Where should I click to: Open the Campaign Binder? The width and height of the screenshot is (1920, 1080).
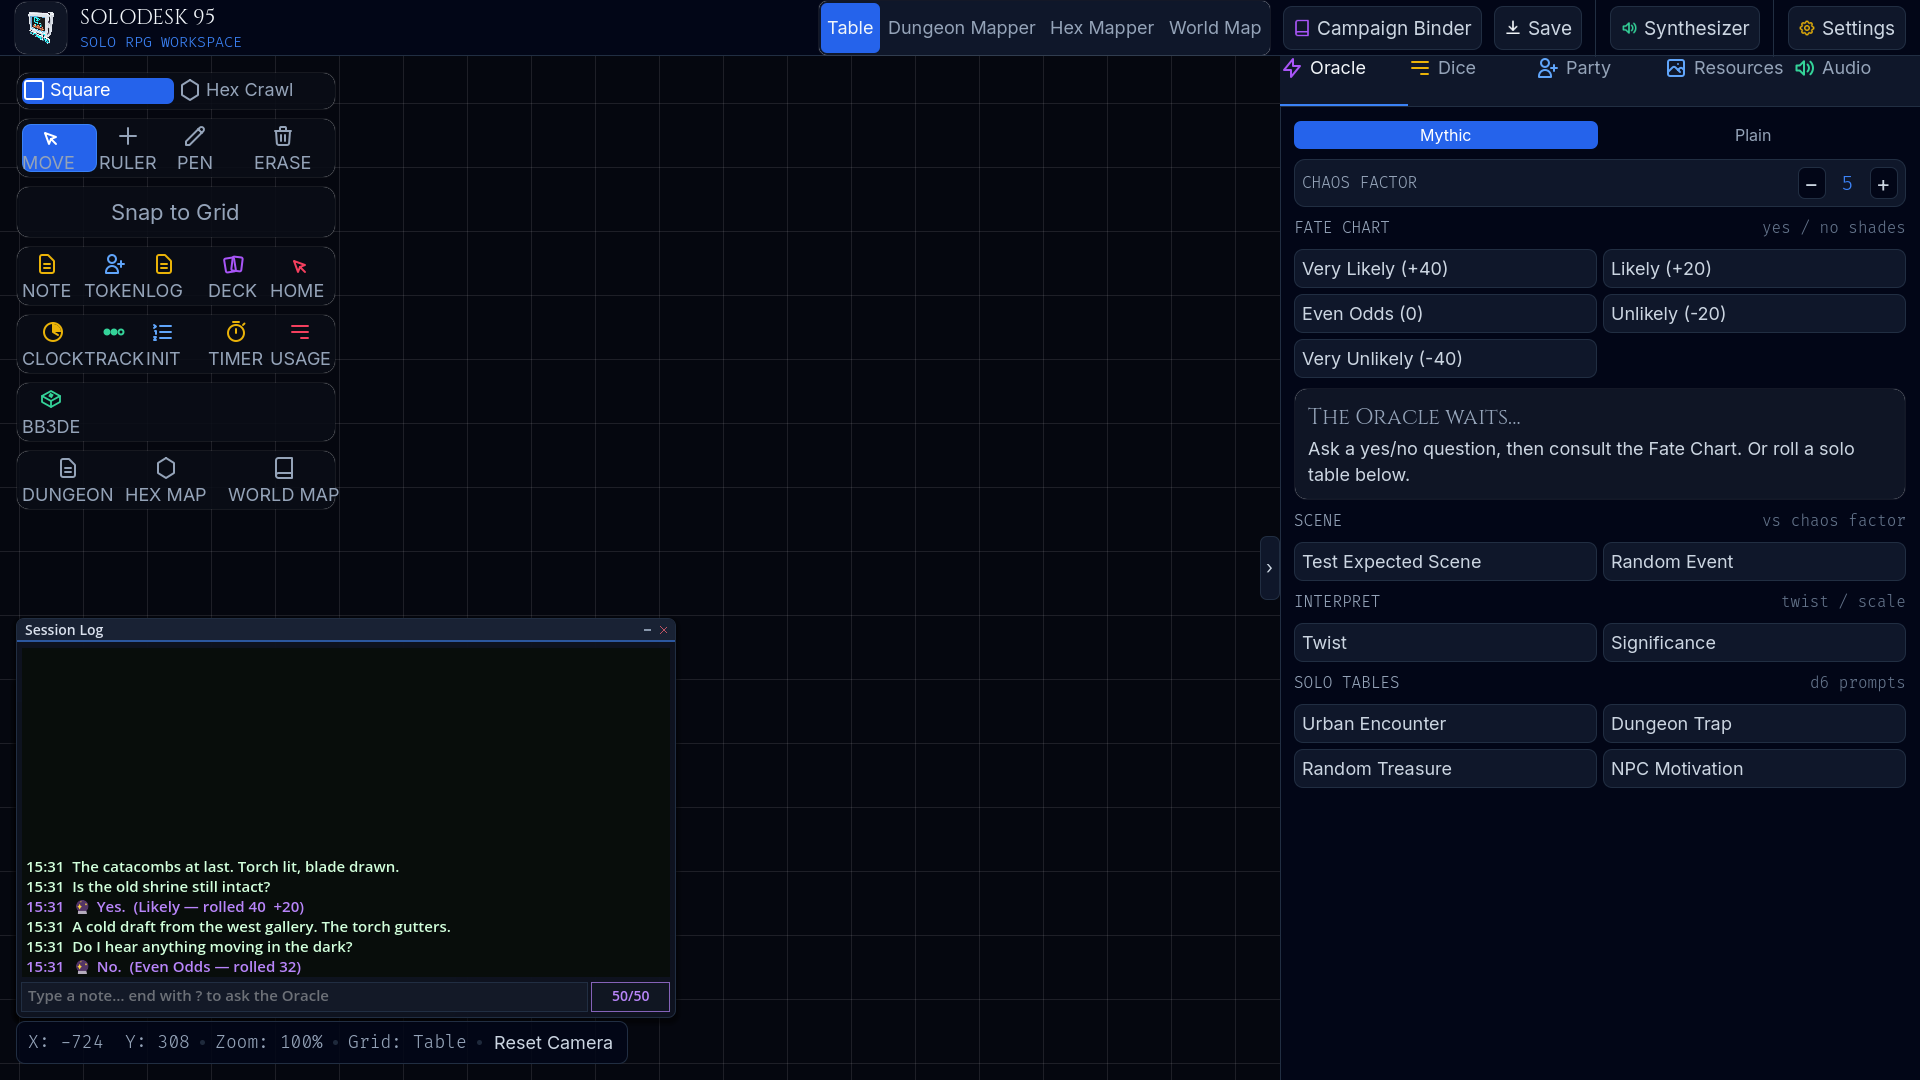click(1383, 28)
